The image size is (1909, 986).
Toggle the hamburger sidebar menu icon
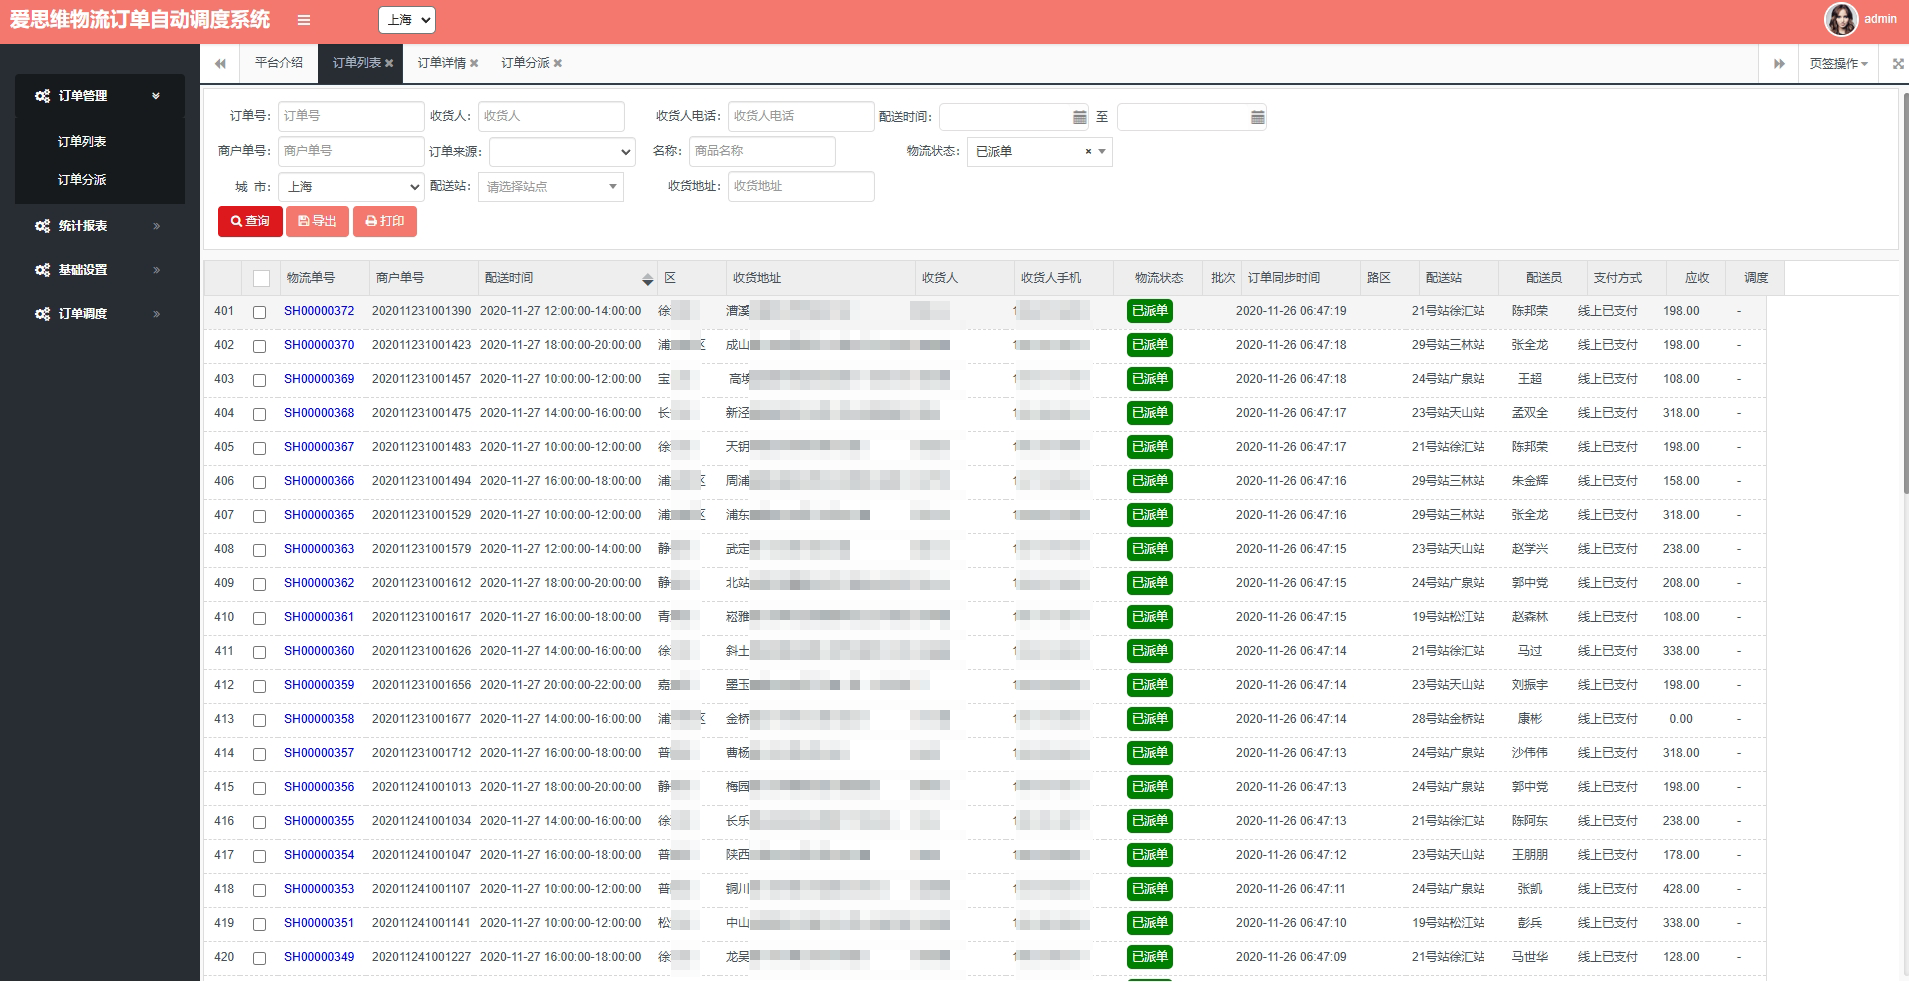tap(304, 20)
